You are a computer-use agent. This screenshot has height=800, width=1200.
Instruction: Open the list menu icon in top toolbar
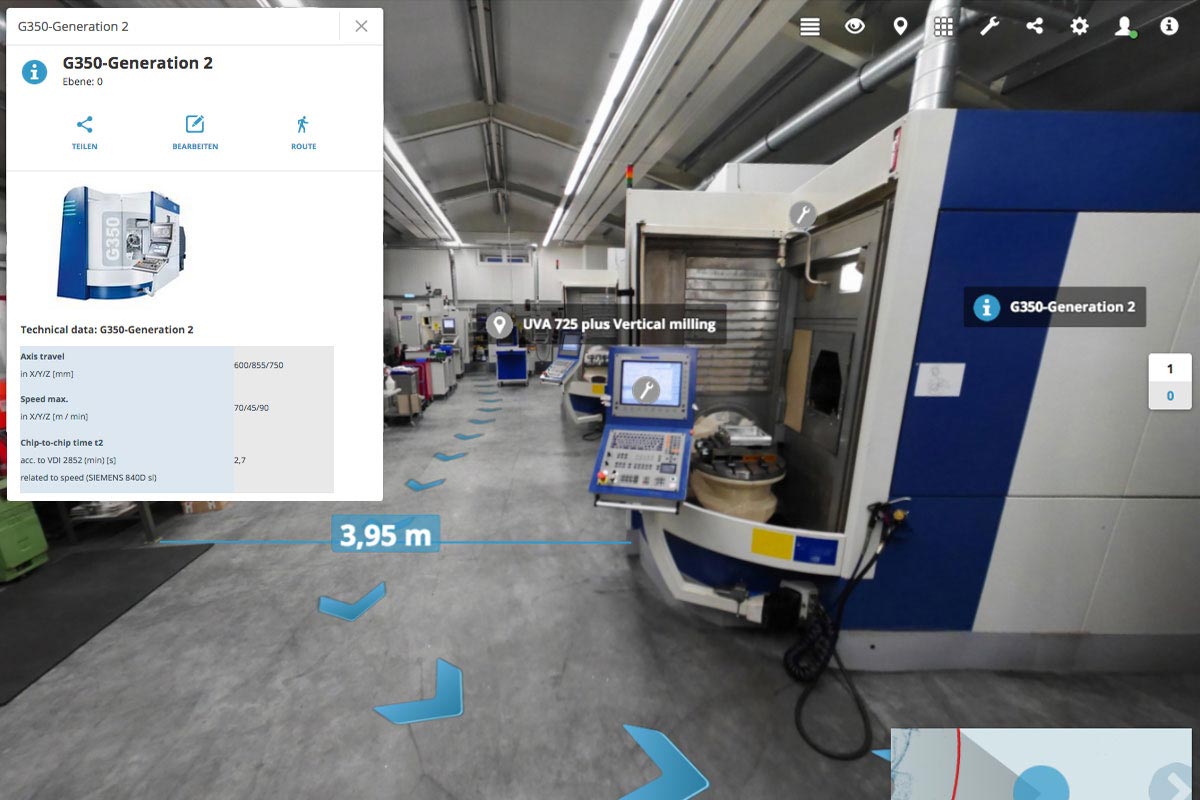click(810, 27)
